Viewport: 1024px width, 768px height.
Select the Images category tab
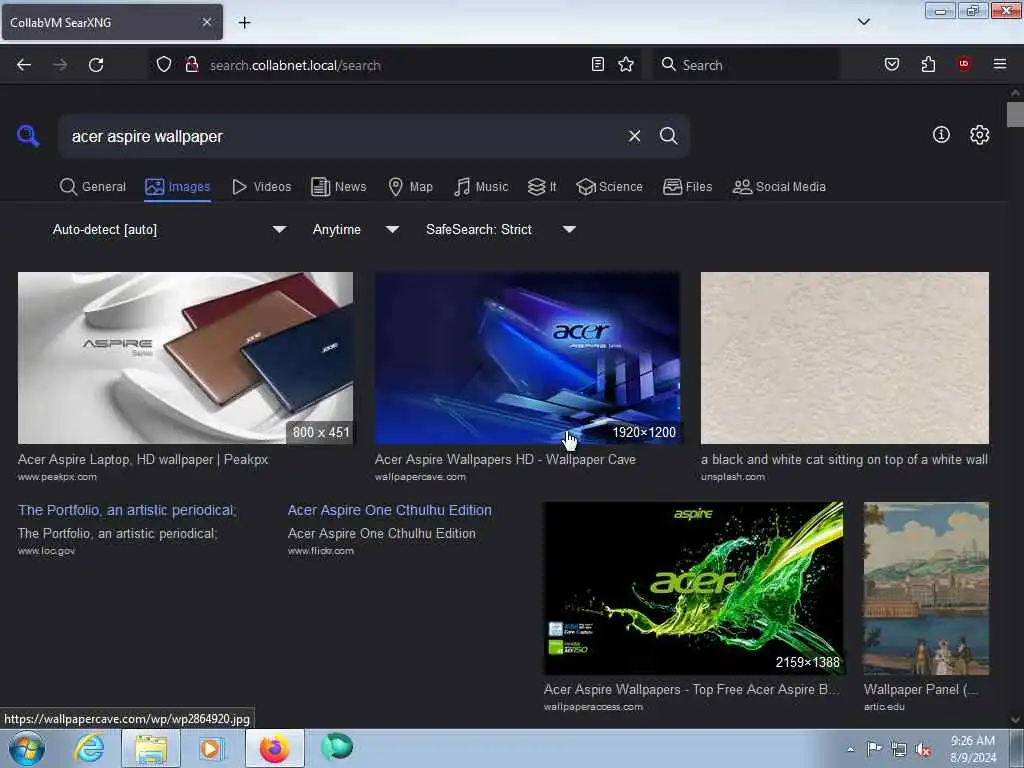[178, 187]
